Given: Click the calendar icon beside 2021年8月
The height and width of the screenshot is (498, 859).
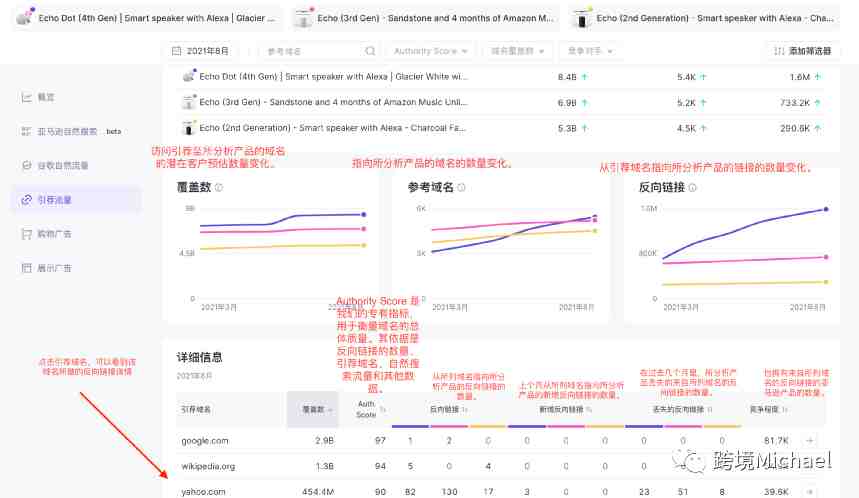Looking at the screenshot, I should [177, 51].
